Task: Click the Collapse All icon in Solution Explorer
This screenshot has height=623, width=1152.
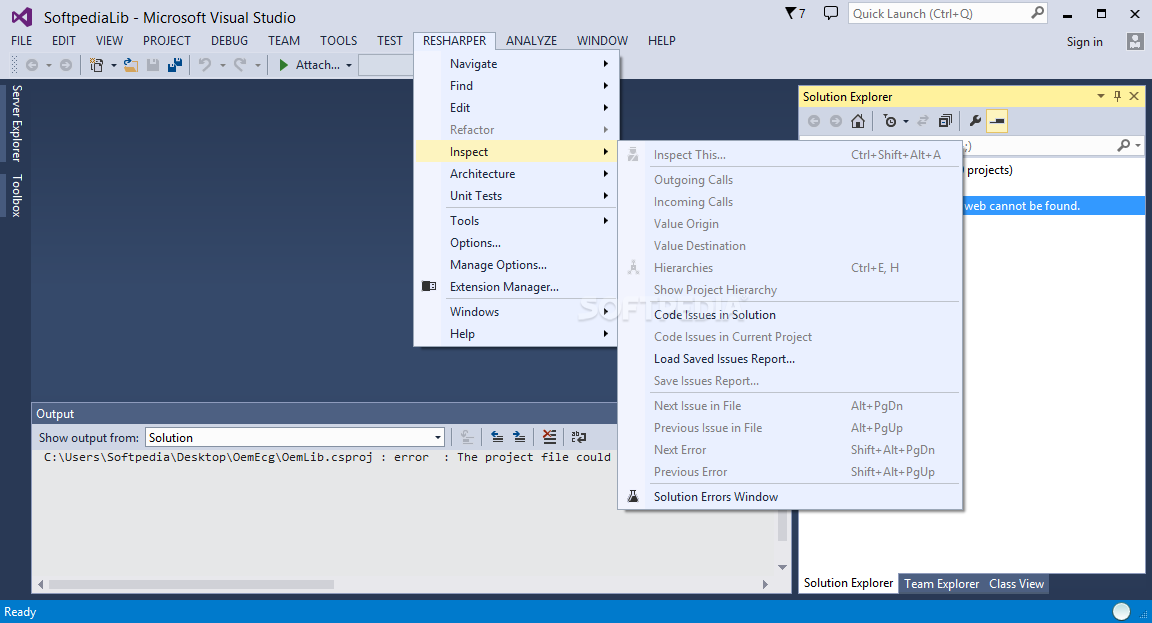Action: click(946, 121)
